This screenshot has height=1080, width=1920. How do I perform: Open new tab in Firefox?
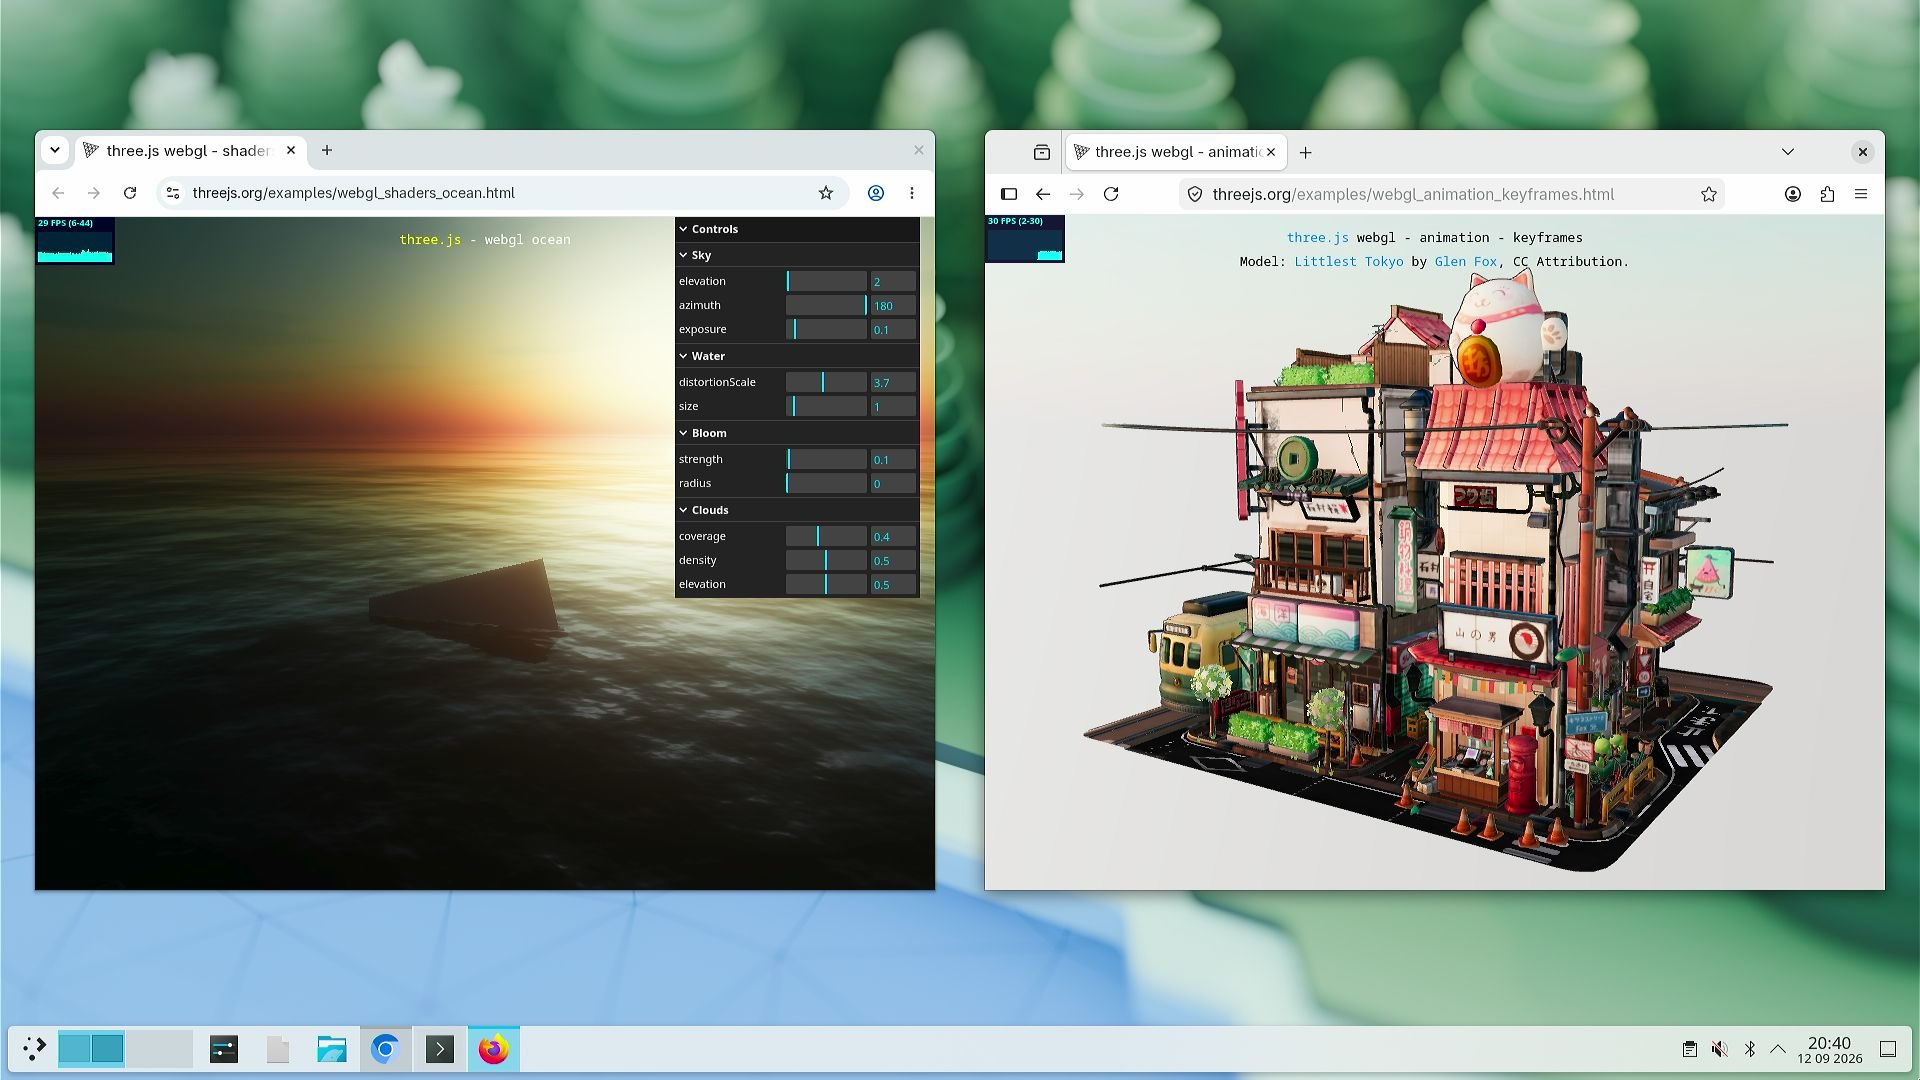click(x=1305, y=152)
